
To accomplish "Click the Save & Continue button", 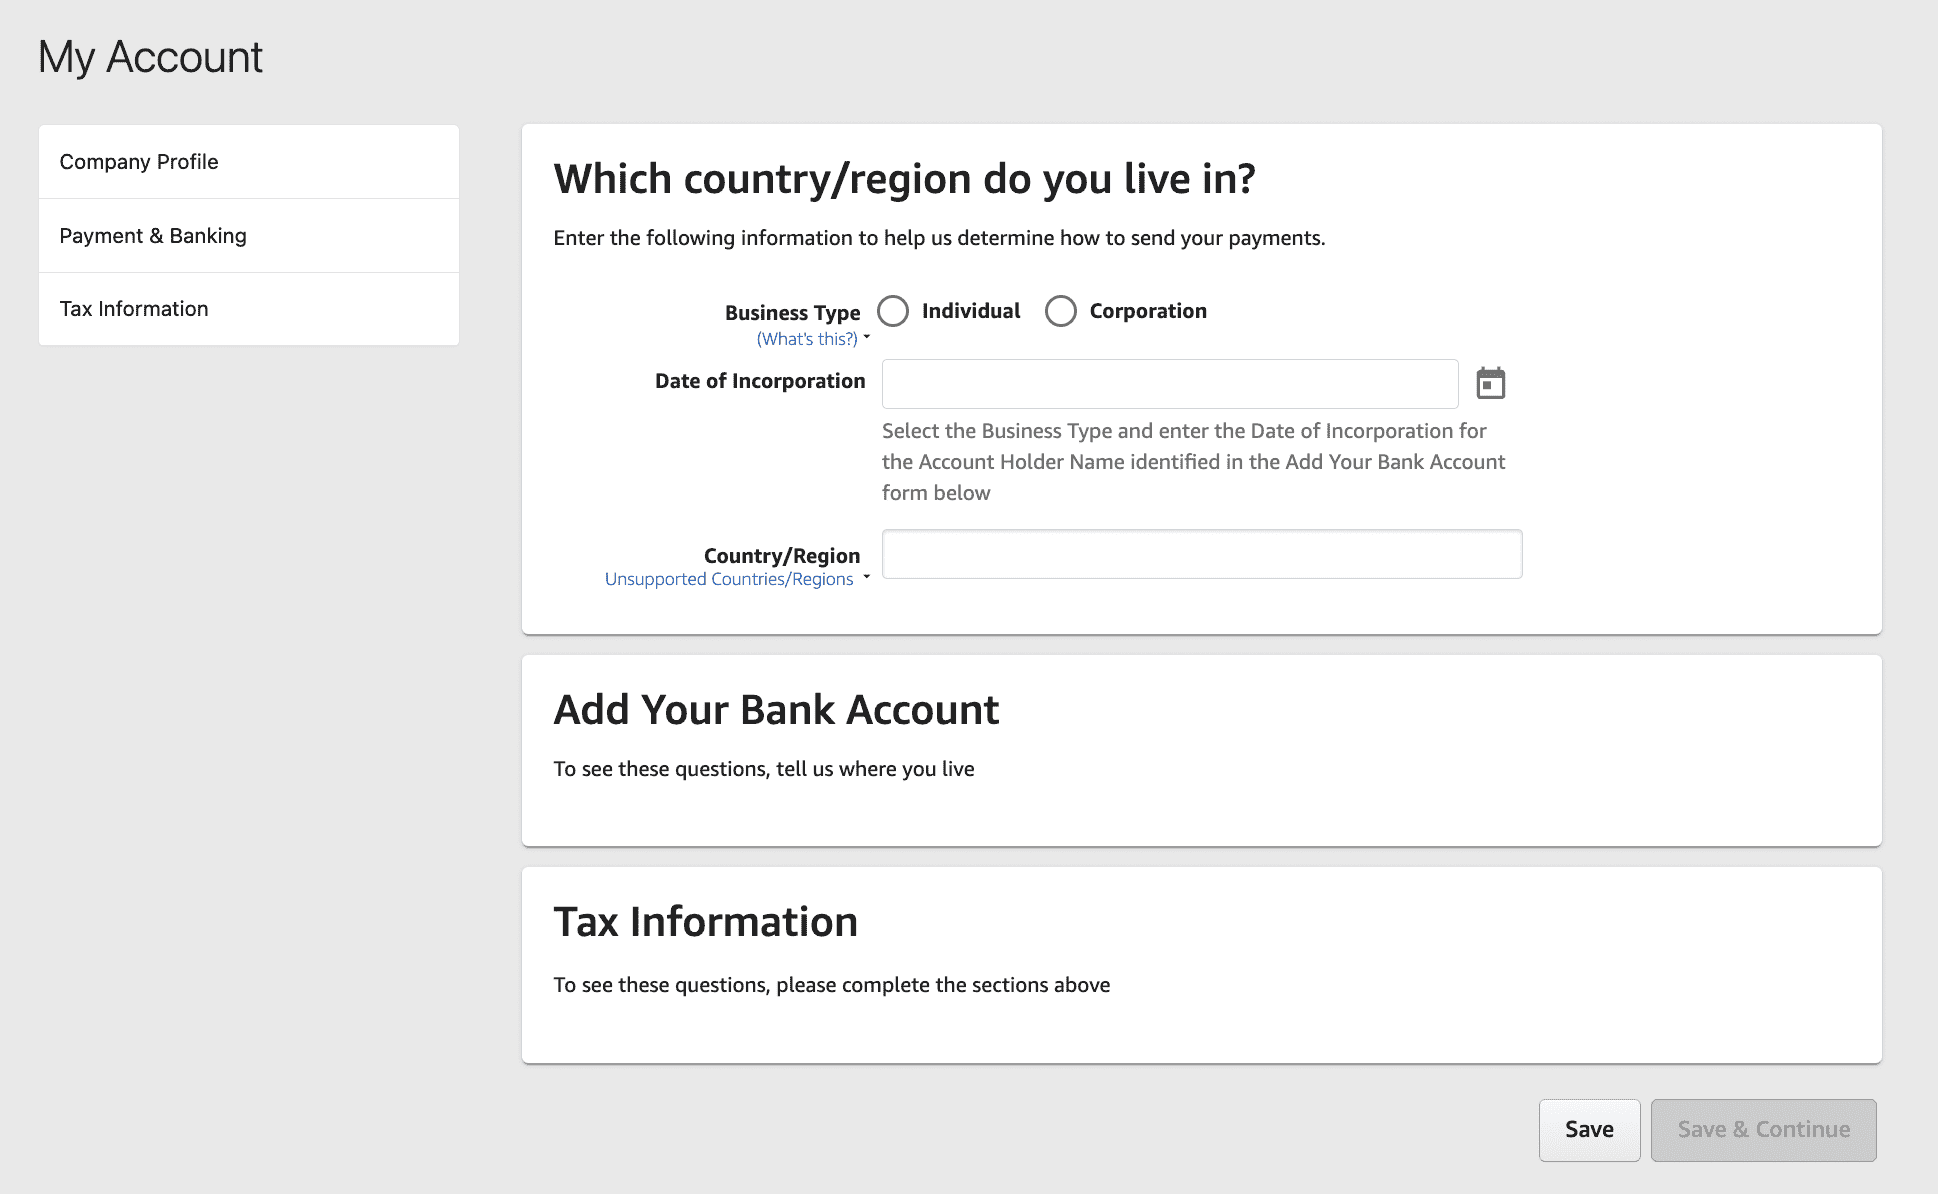I will (1763, 1130).
